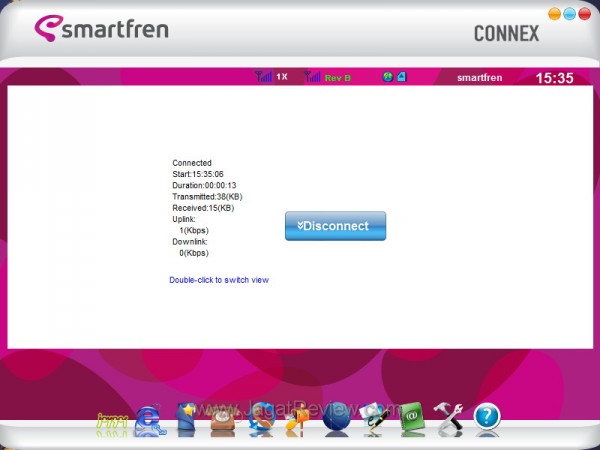Open the hammer and wrench settings icon

tap(449, 416)
